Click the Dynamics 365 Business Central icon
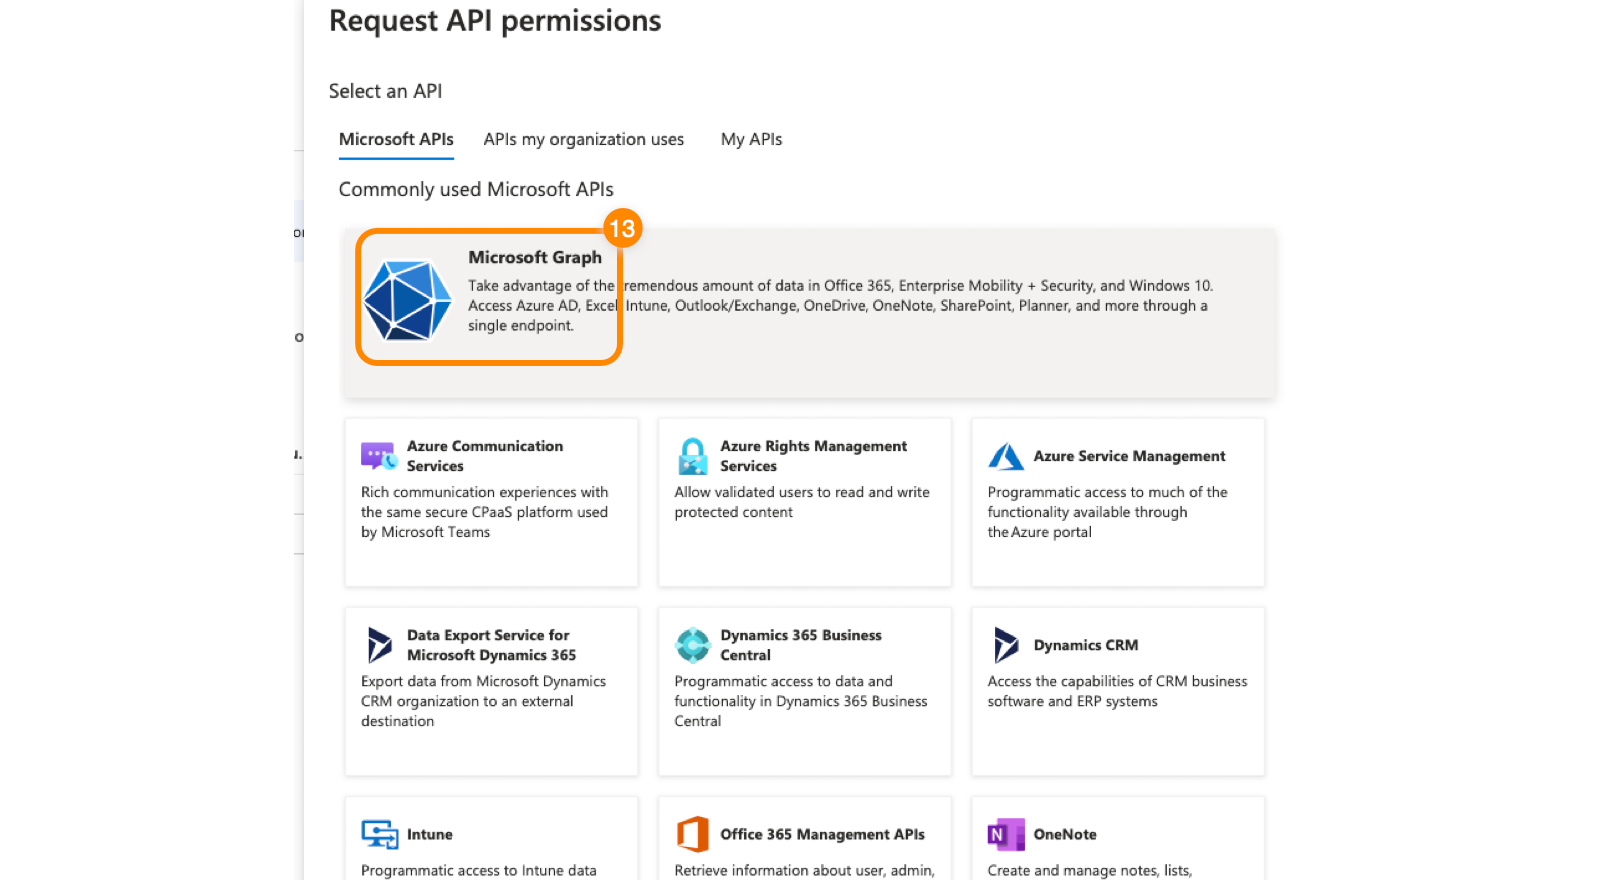The height and width of the screenshot is (880, 1600). pyautogui.click(x=692, y=645)
